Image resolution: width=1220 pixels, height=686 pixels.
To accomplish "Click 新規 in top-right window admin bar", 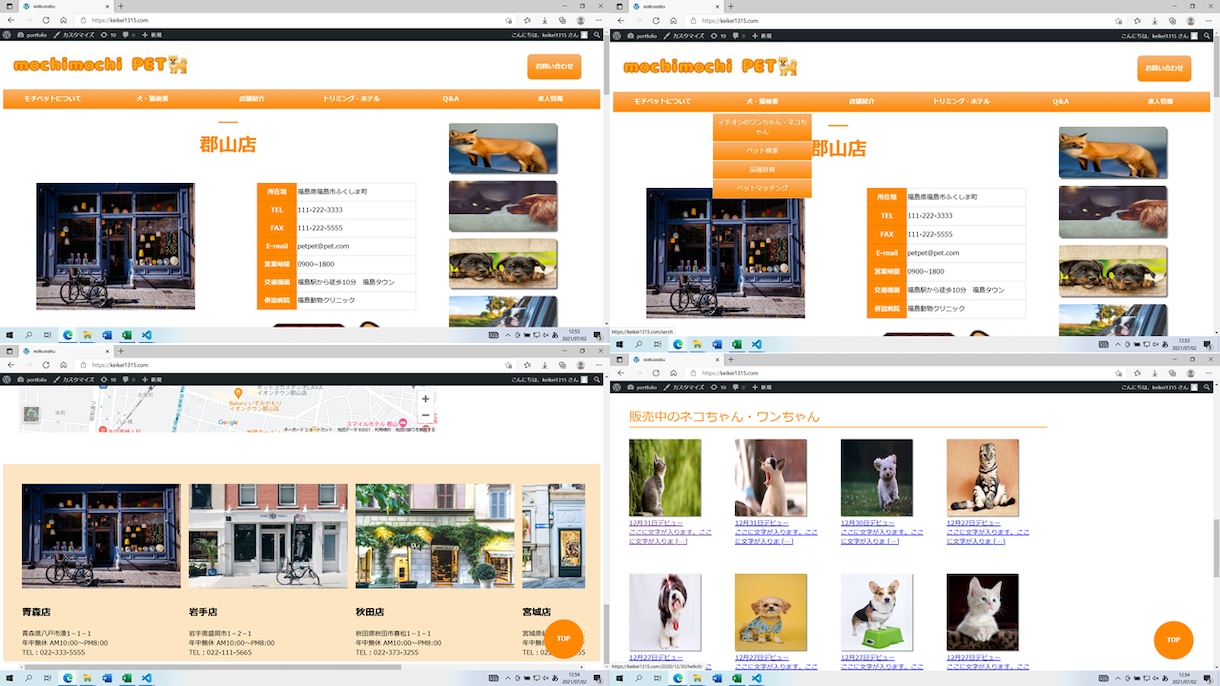I will pos(762,36).
